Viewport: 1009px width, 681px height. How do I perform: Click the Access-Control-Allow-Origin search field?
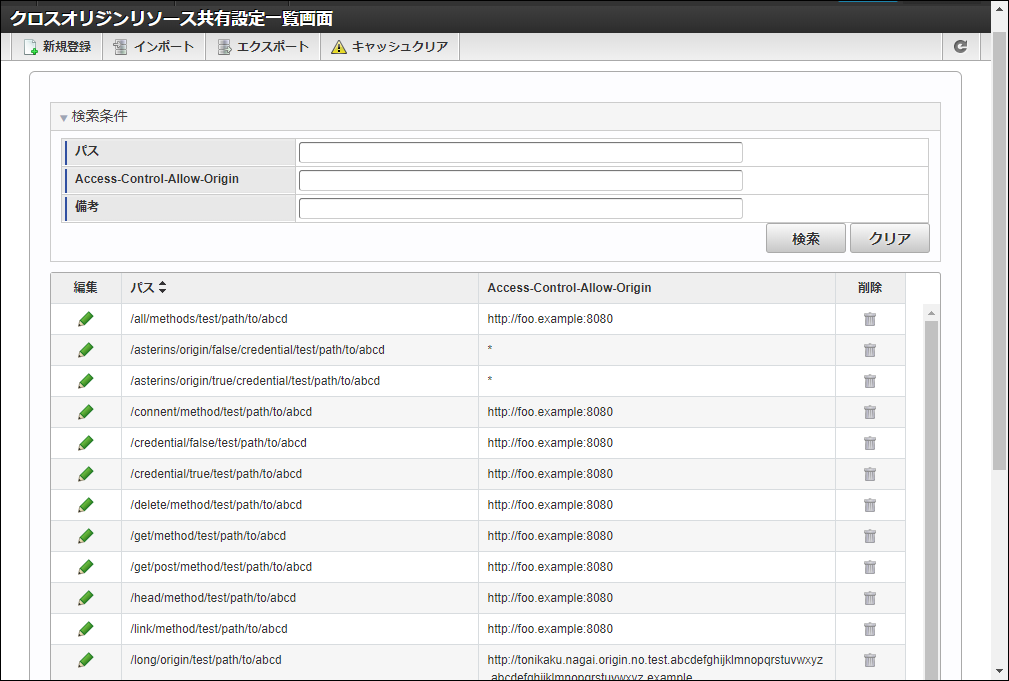[520, 180]
